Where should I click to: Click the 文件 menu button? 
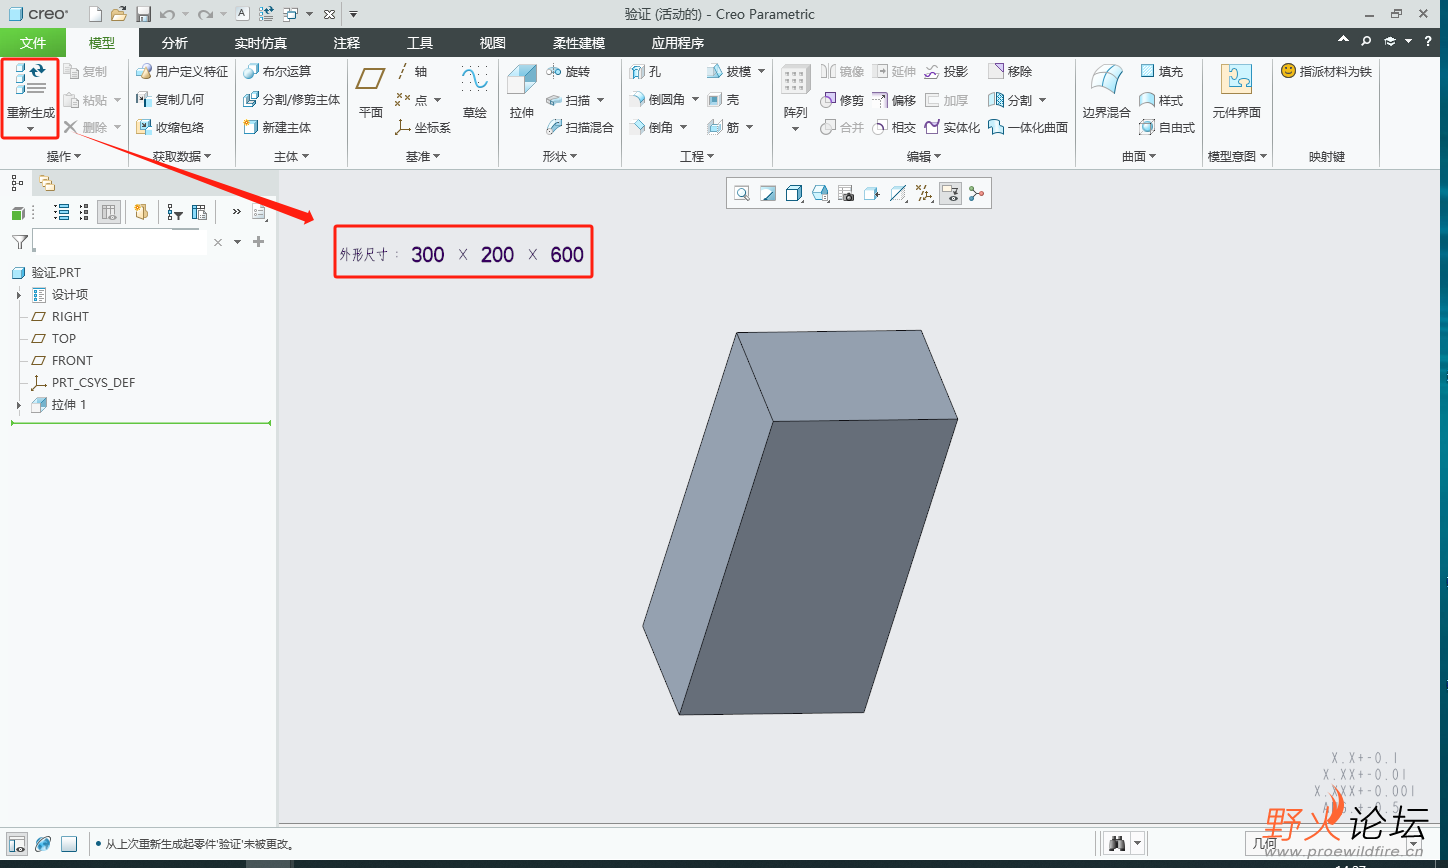coord(33,43)
